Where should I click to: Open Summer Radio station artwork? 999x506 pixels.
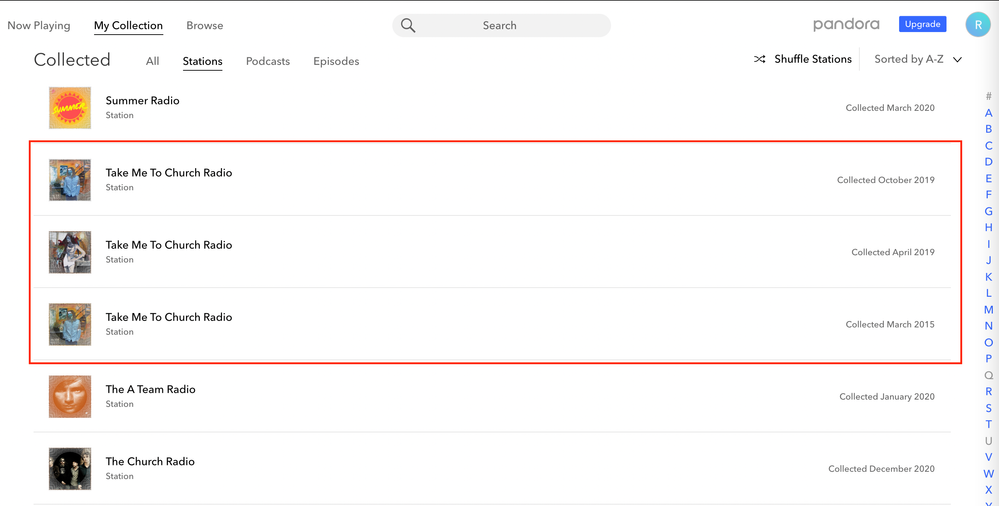pyautogui.click(x=70, y=108)
